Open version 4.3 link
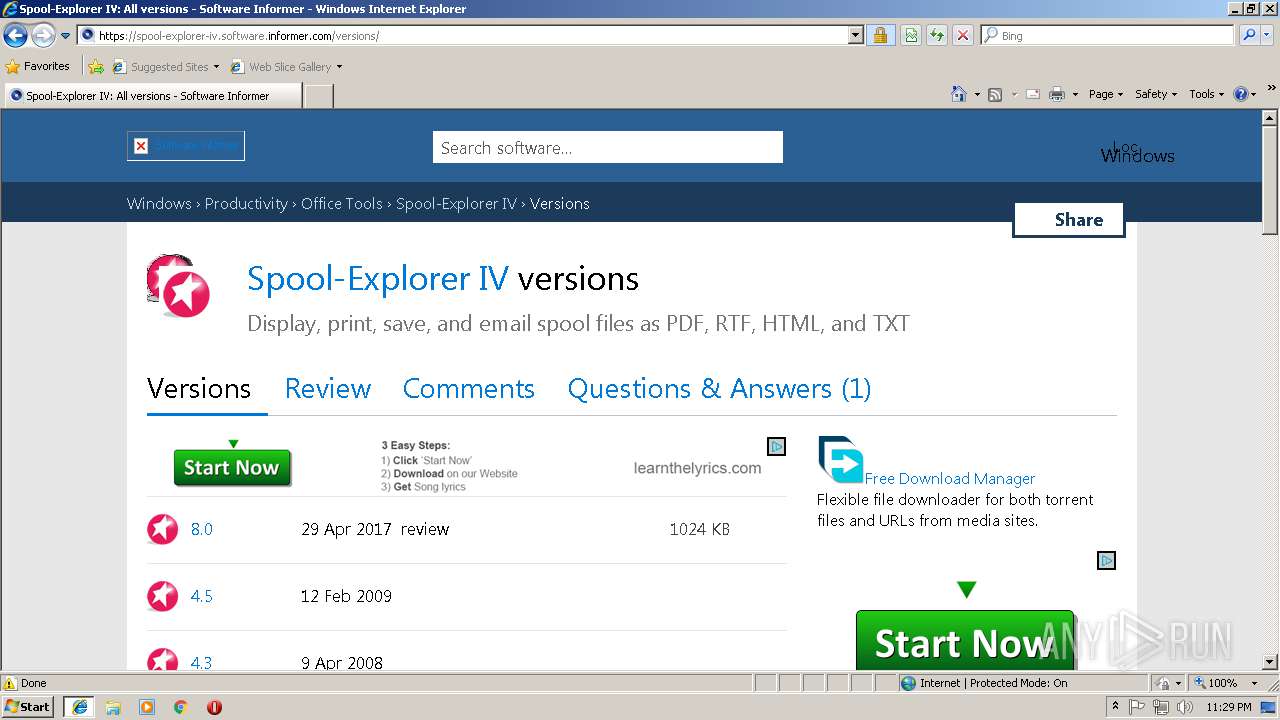 [x=202, y=662]
